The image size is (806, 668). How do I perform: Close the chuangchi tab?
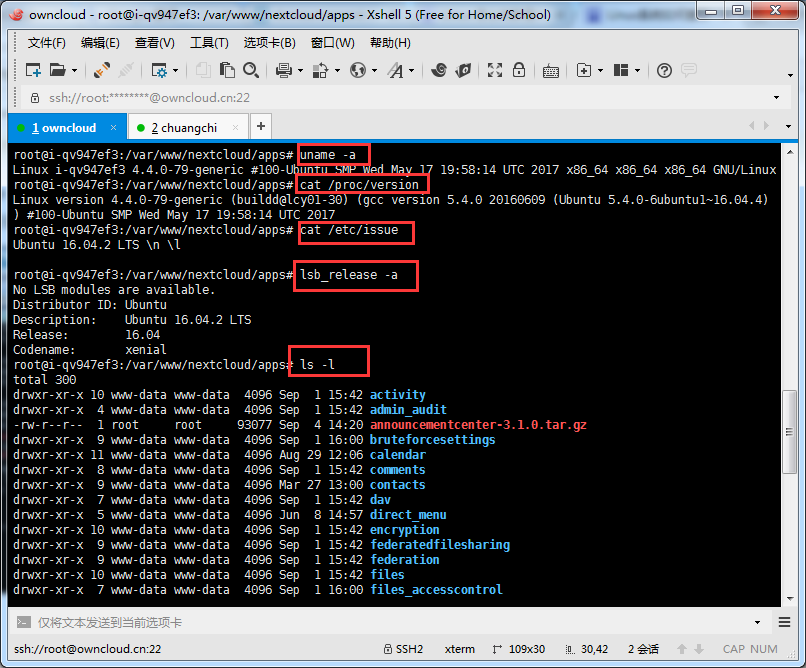click(235, 127)
